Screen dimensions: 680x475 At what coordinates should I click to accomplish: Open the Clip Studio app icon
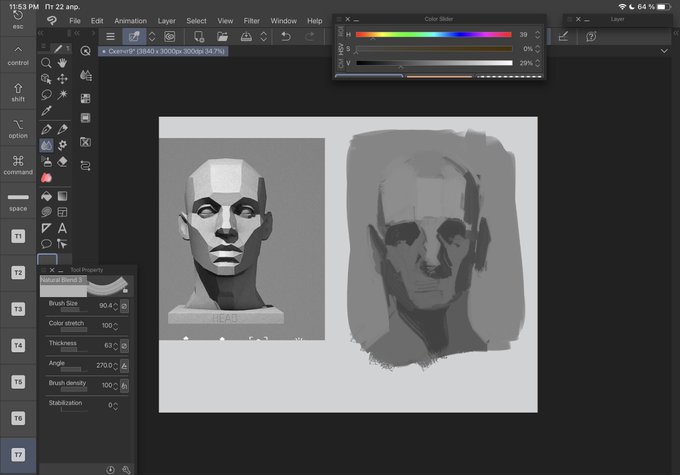(x=52, y=21)
